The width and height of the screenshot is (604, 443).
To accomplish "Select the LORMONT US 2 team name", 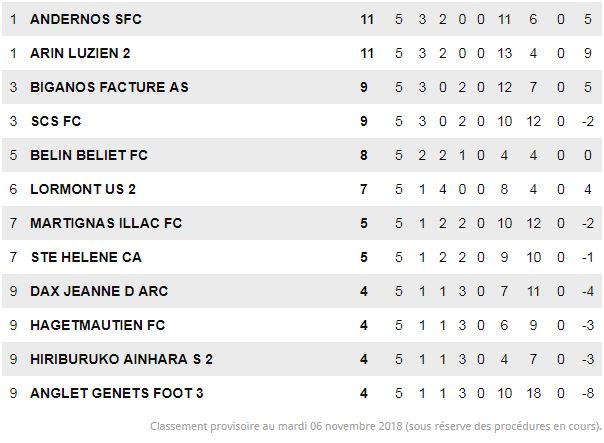I will pyautogui.click(x=83, y=189).
